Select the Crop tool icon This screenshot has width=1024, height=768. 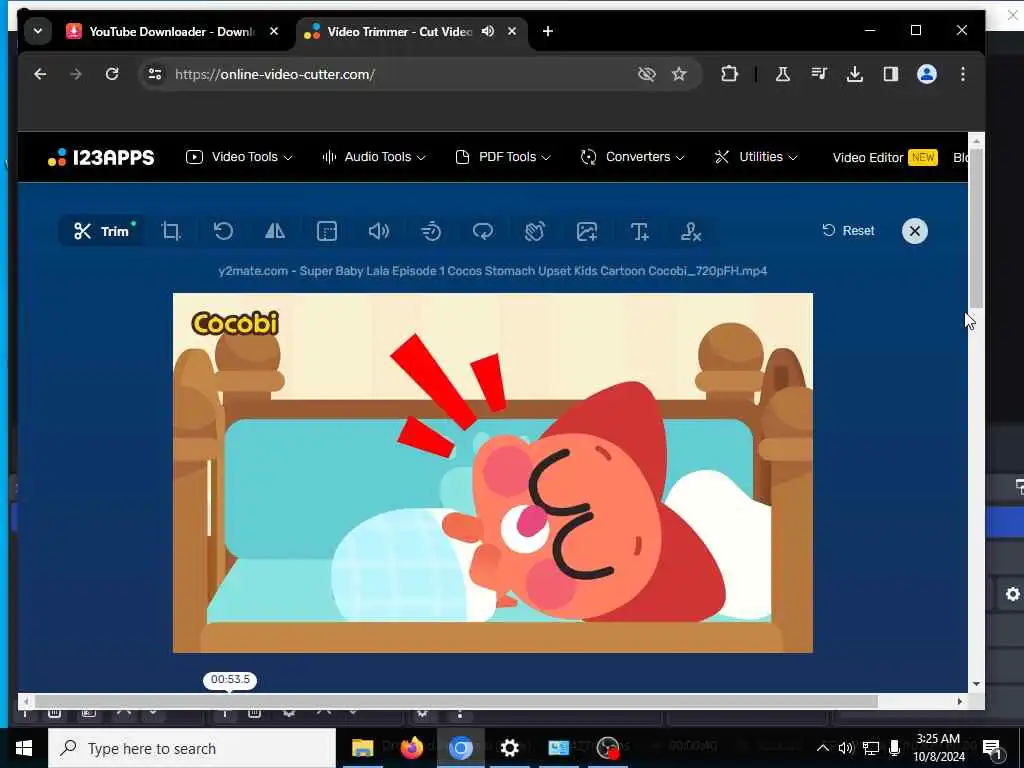point(170,231)
